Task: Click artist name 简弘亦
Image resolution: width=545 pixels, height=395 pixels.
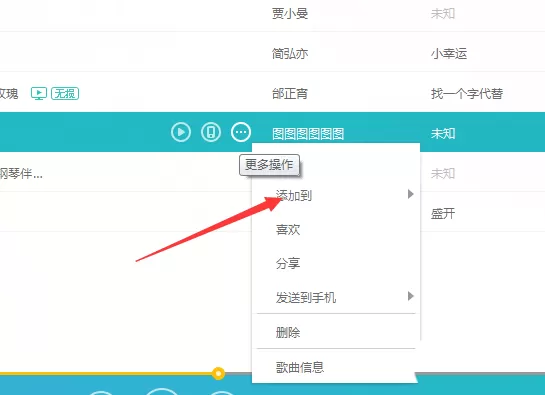Action: (x=290, y=54)
